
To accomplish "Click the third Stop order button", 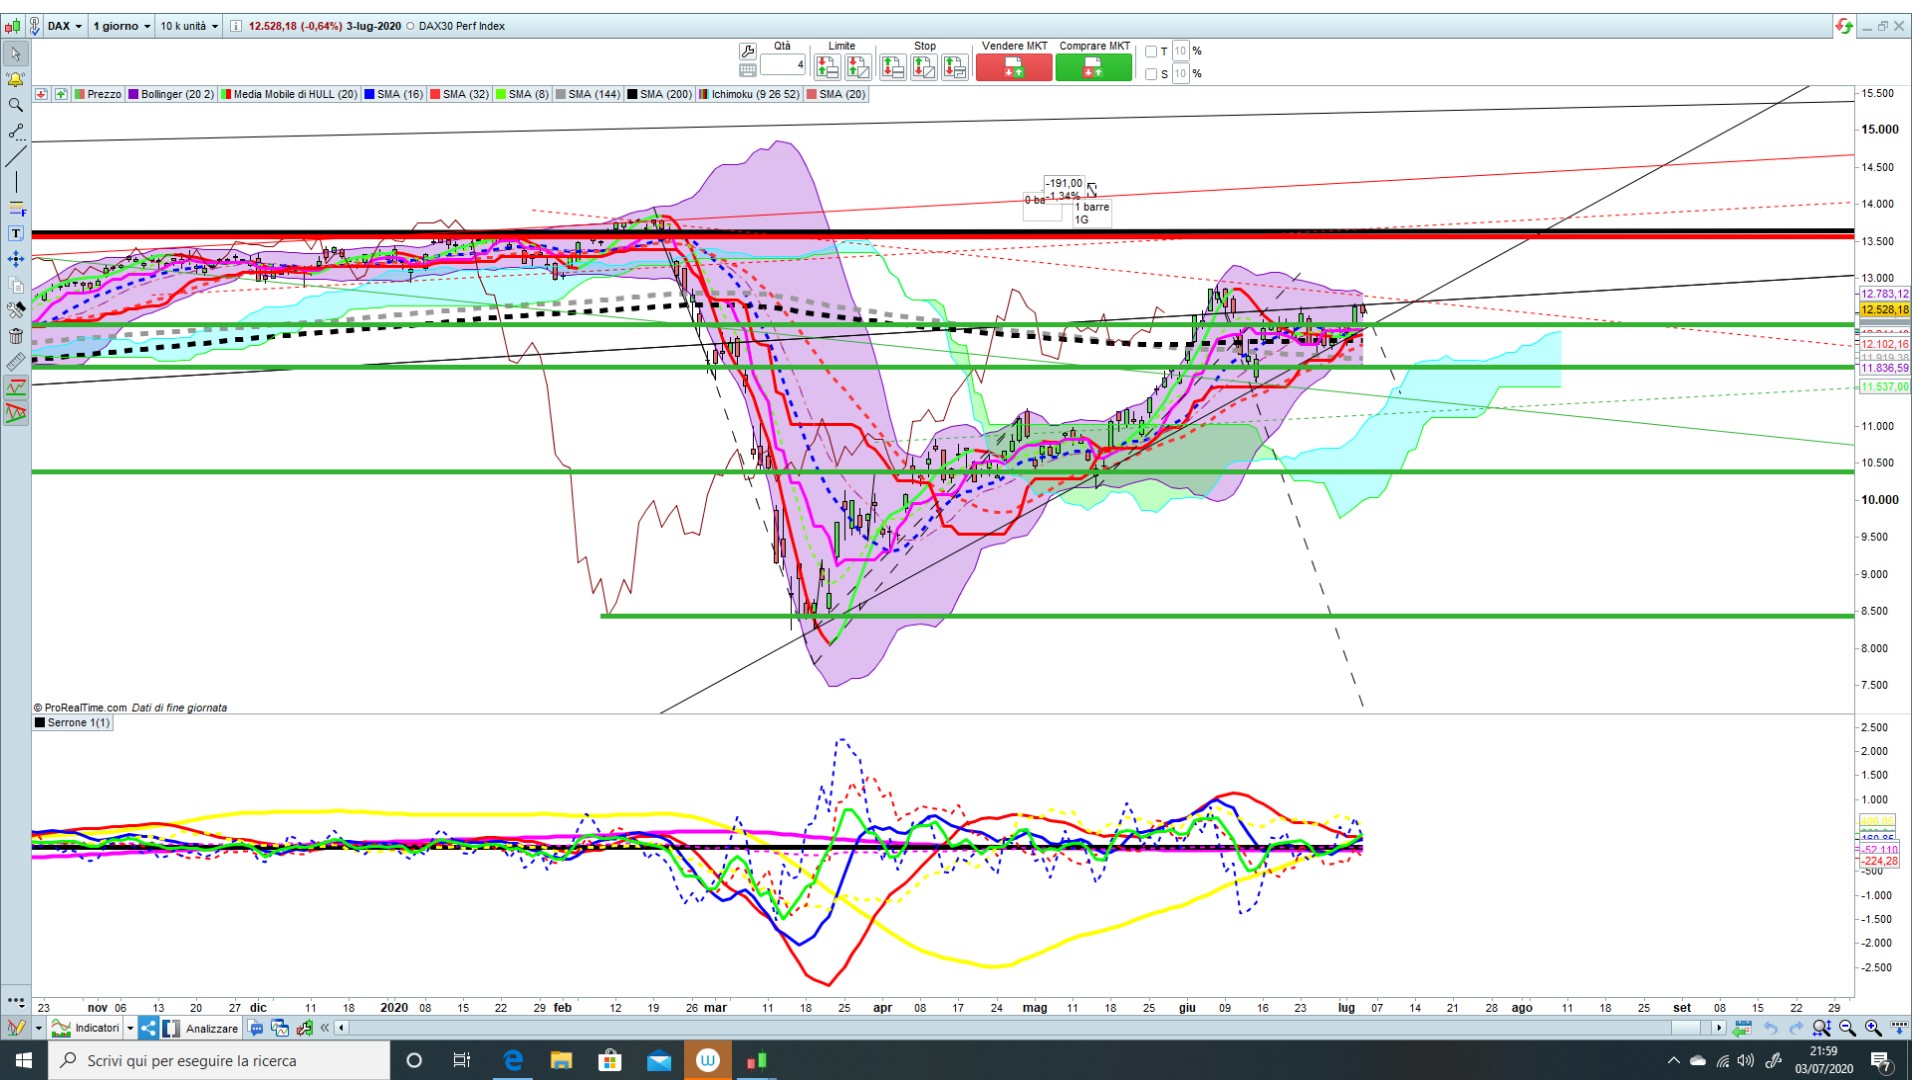I will tap(955, 67).
